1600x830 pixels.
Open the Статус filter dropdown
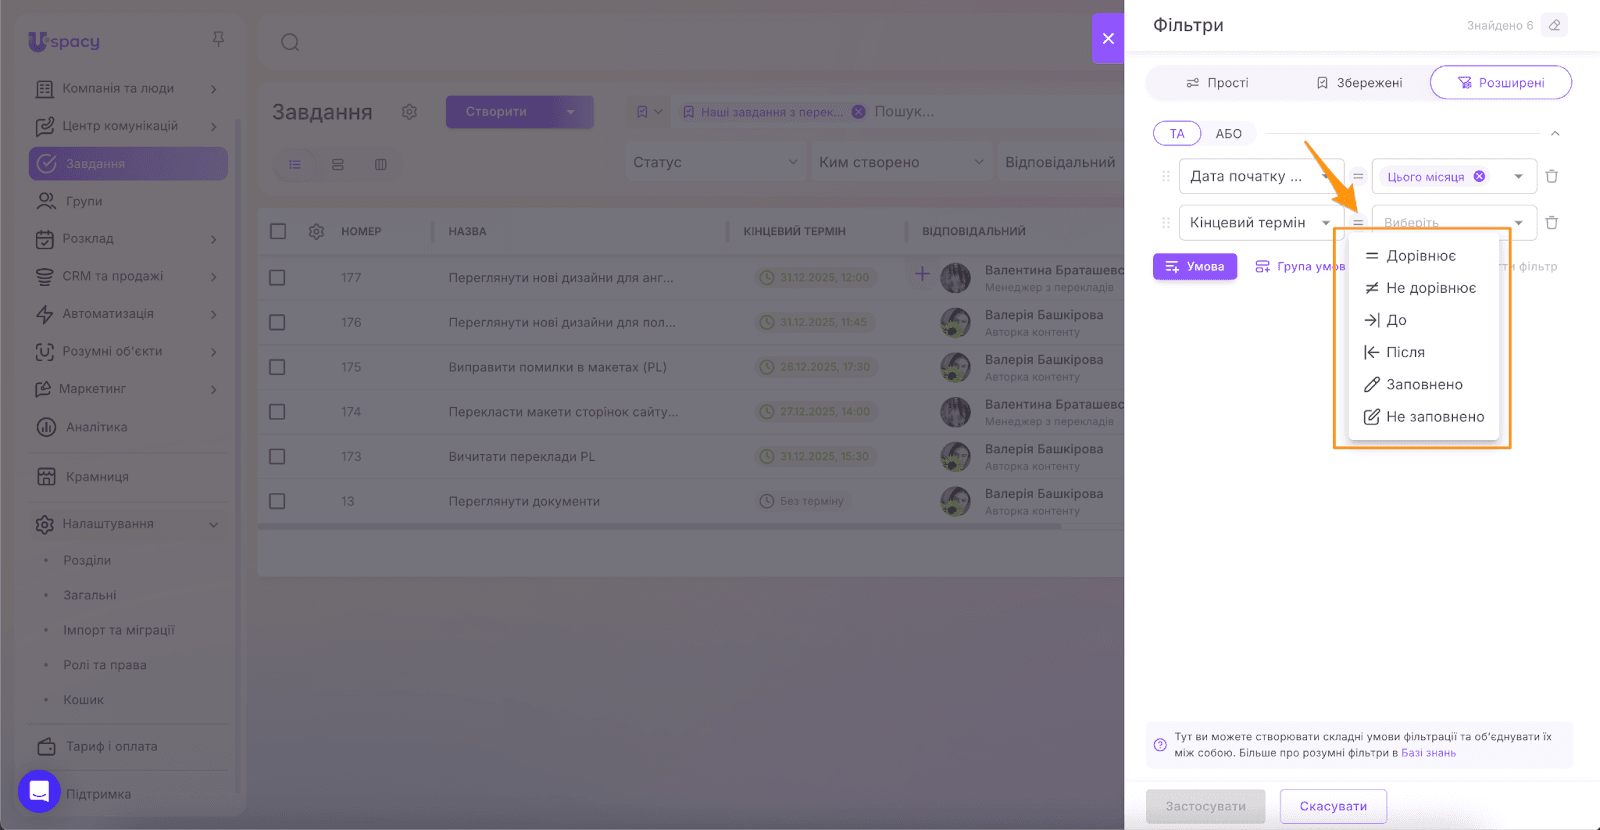pyautogui.click(x=714, y=162)
